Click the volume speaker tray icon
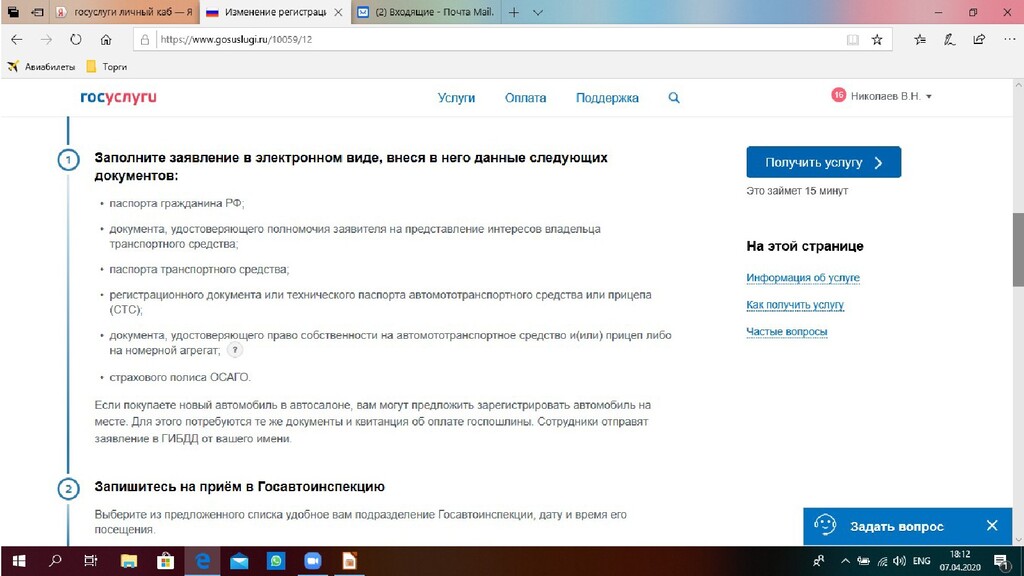This screenshot has height=576, width=1024. [x=899, y=561]
